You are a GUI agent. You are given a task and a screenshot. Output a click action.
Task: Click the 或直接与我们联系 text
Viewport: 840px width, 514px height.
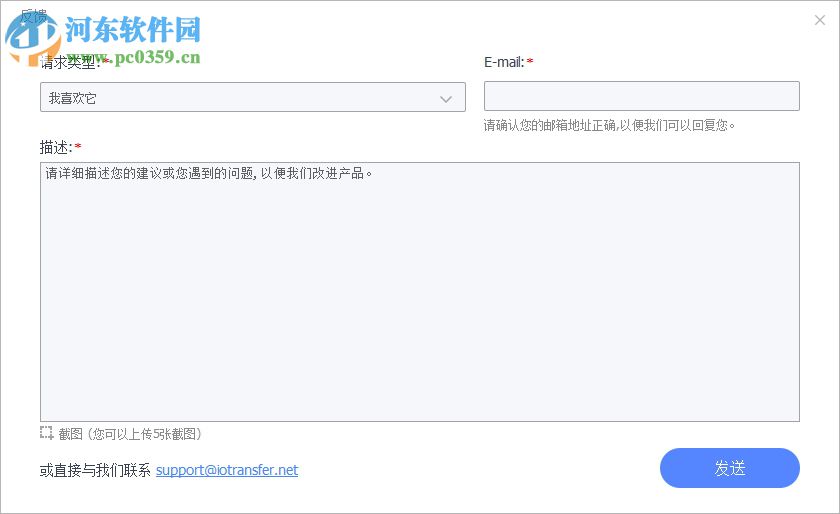coord(95,471)
